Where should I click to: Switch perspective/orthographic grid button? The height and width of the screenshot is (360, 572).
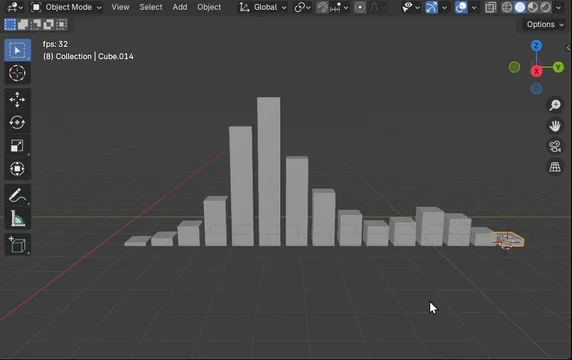pyautogui.click(x=555, y=167)
